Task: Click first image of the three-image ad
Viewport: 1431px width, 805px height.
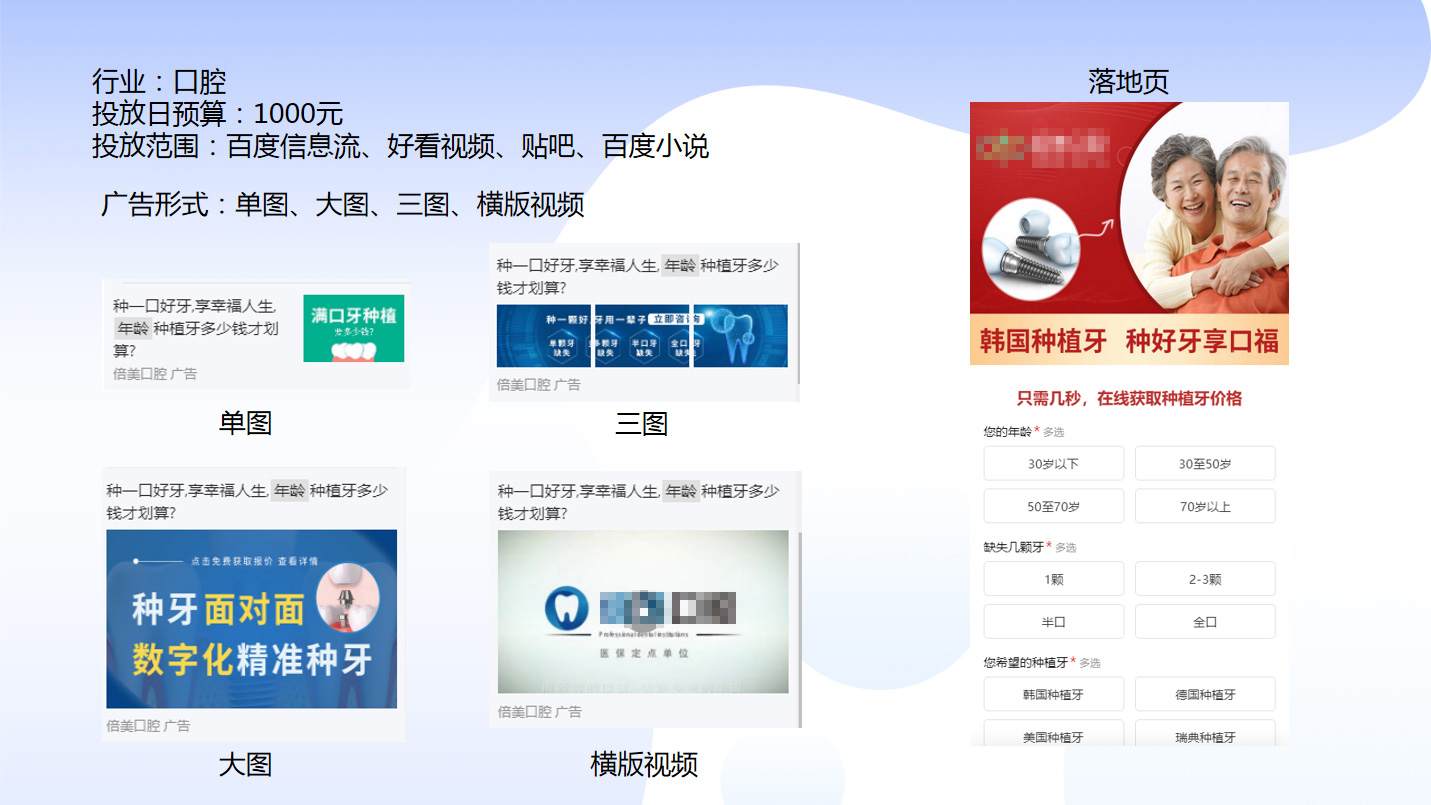Action: 544,336
